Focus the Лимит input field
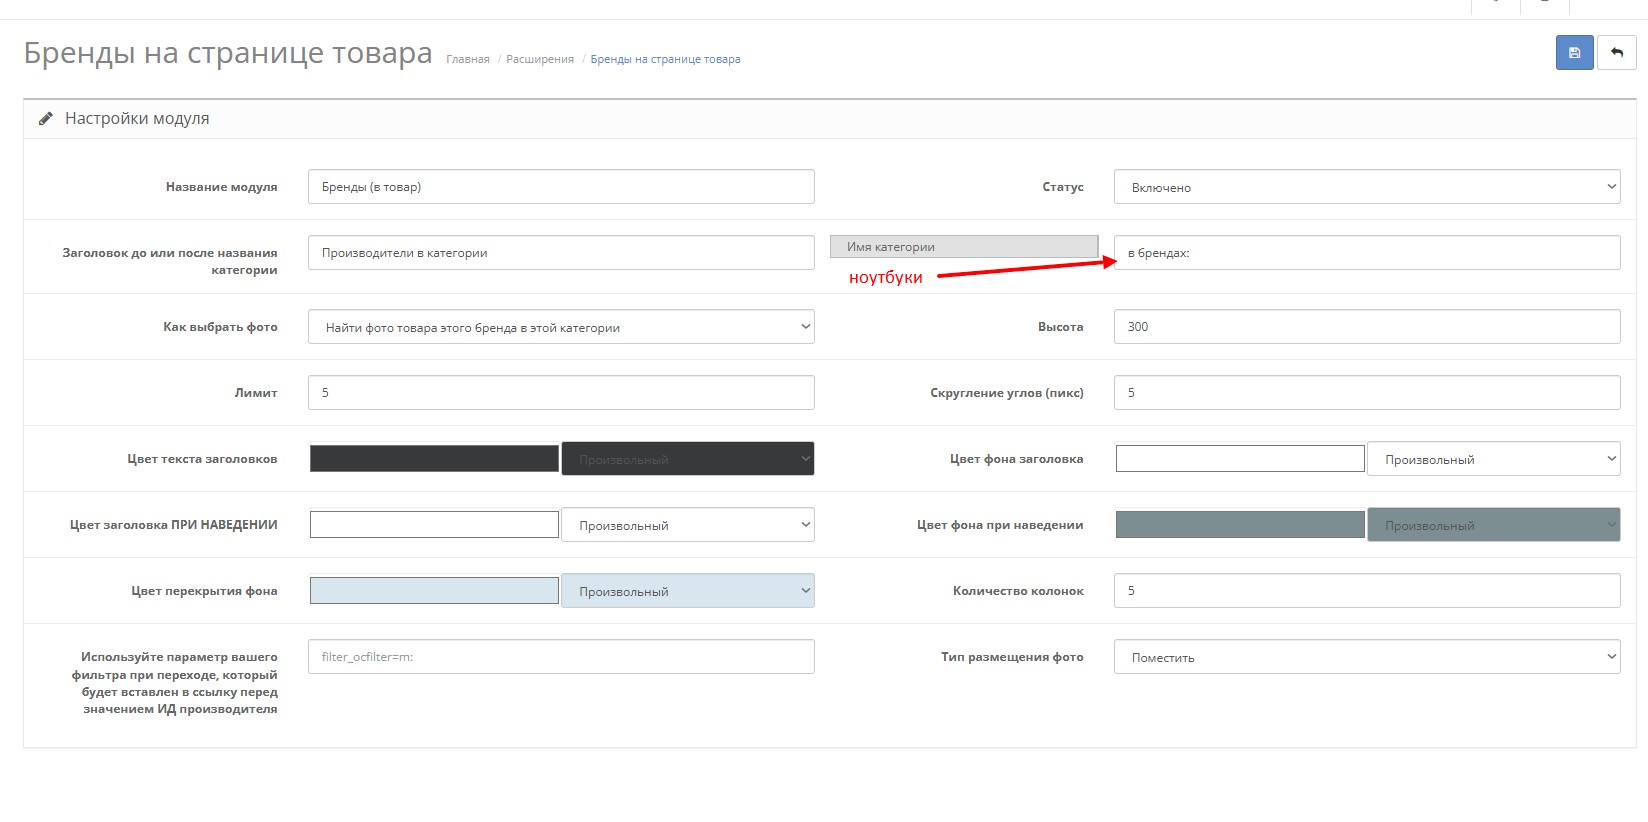Image resolution: width=1648 pixels, height=822 pixels. (x=561, y=393)
